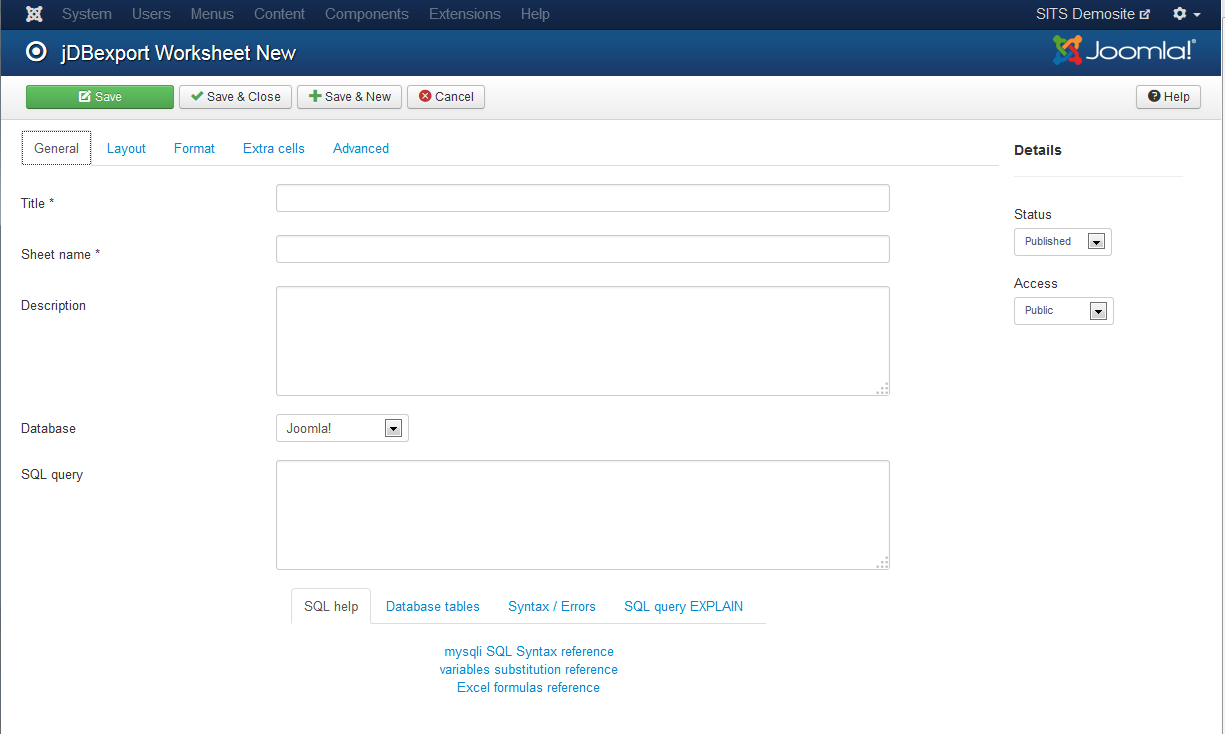The height and width of the screenshot is (734, 1225).
Task: Switch to the Layout tab
Action: pos(126,148)
